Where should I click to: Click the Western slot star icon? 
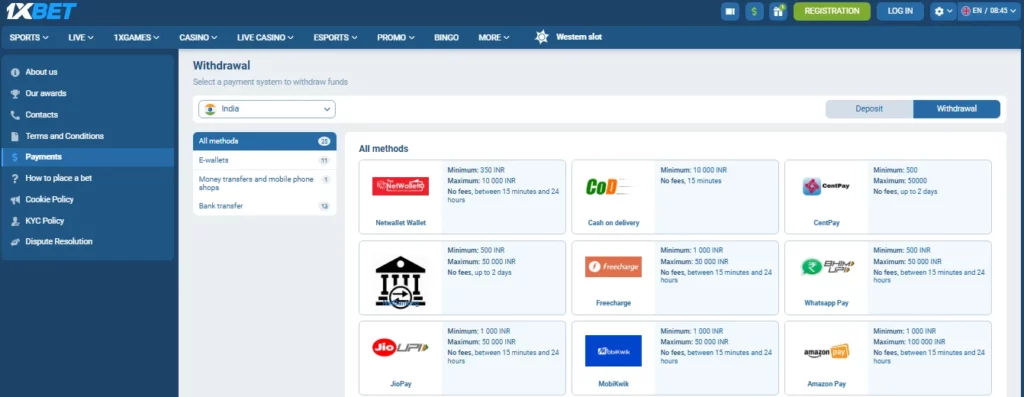(x=541, y=37)
